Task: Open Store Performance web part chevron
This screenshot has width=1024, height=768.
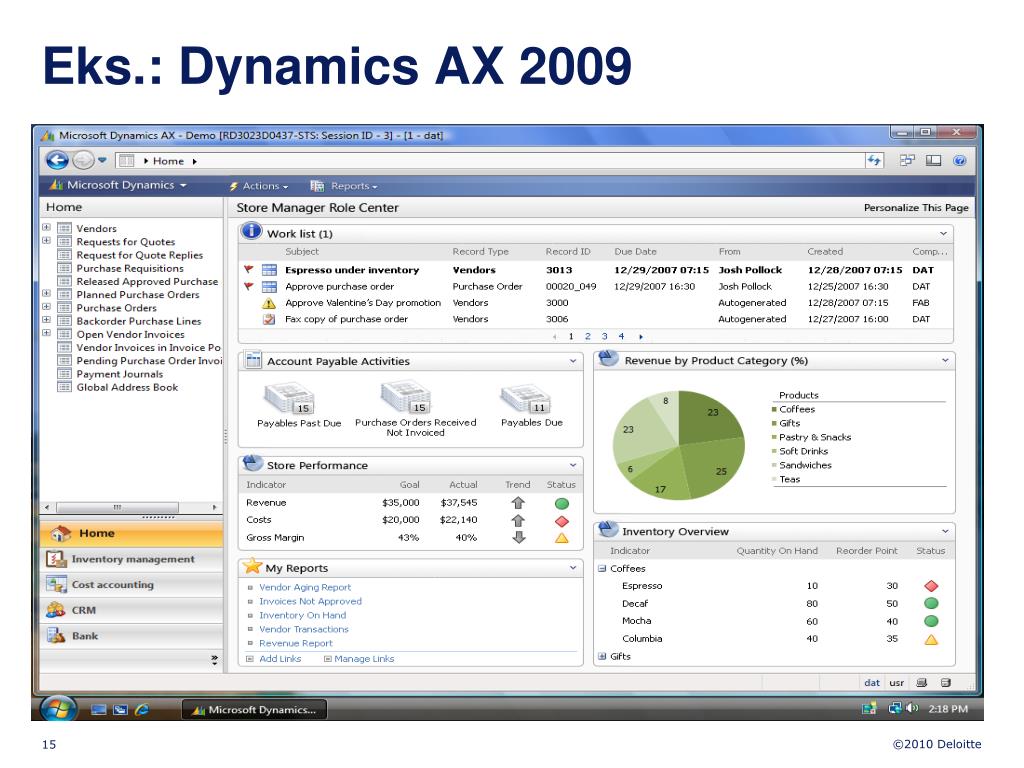Action: (573, 465)
